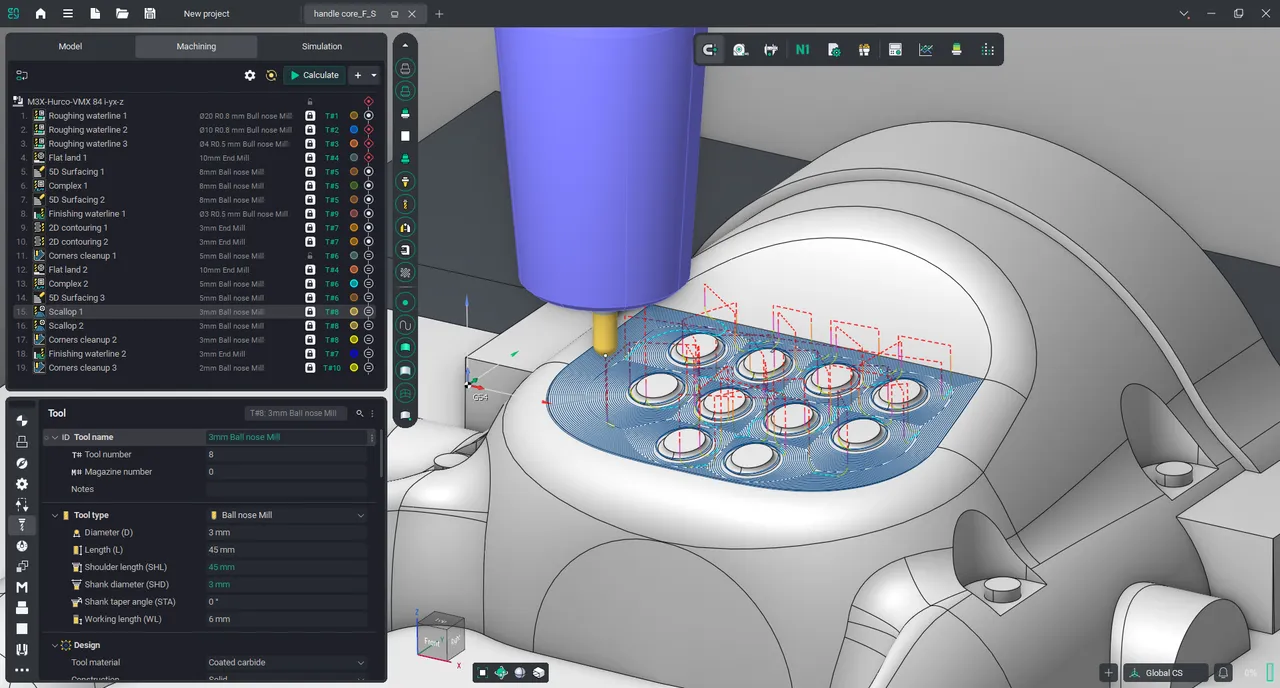Toggle lock on Corners cleanup 1 row

310,256
